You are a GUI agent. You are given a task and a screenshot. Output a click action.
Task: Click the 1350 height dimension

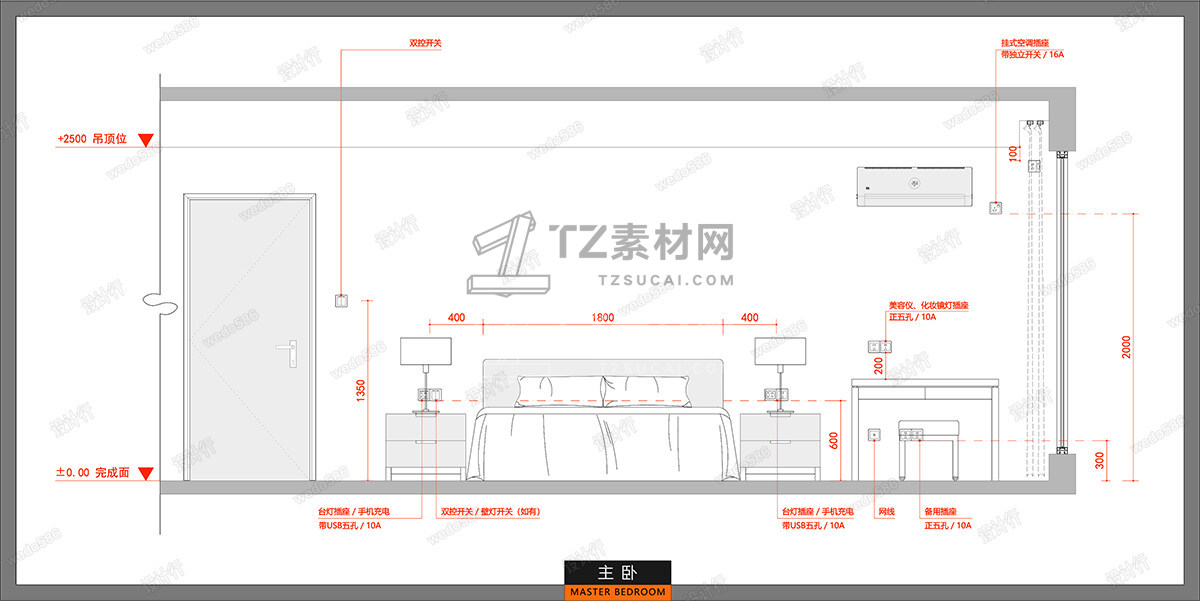coord(360,391)
